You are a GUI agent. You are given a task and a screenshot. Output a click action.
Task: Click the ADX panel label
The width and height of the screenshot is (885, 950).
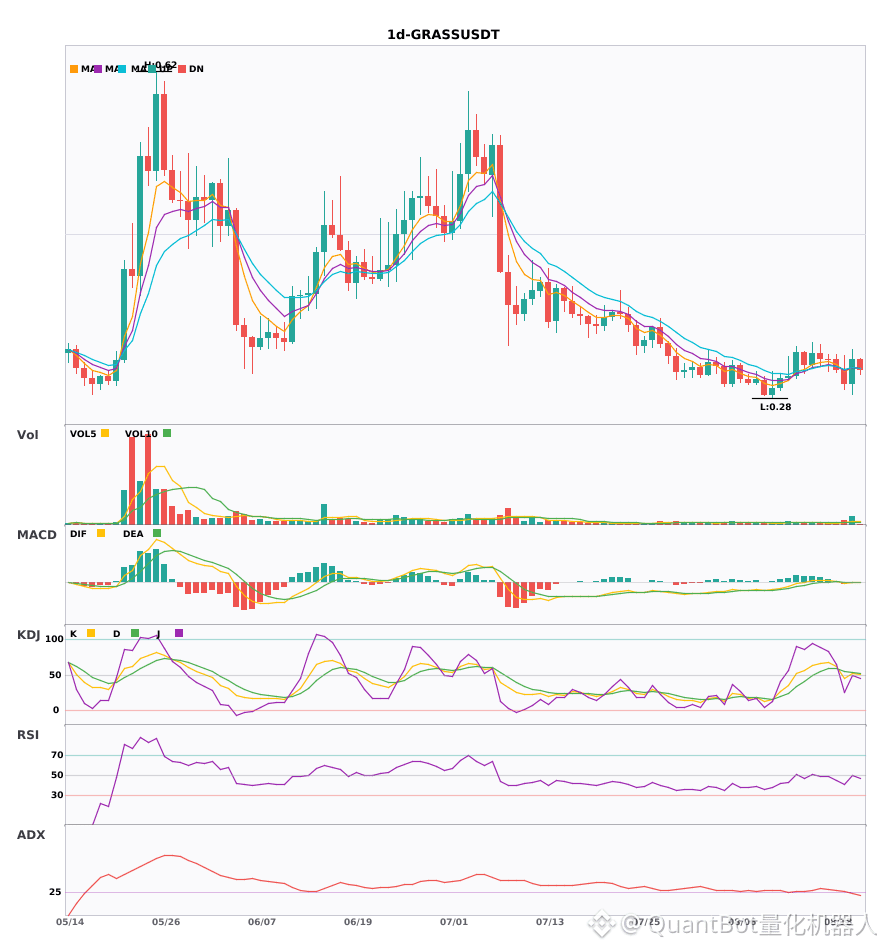click(31, 834)
